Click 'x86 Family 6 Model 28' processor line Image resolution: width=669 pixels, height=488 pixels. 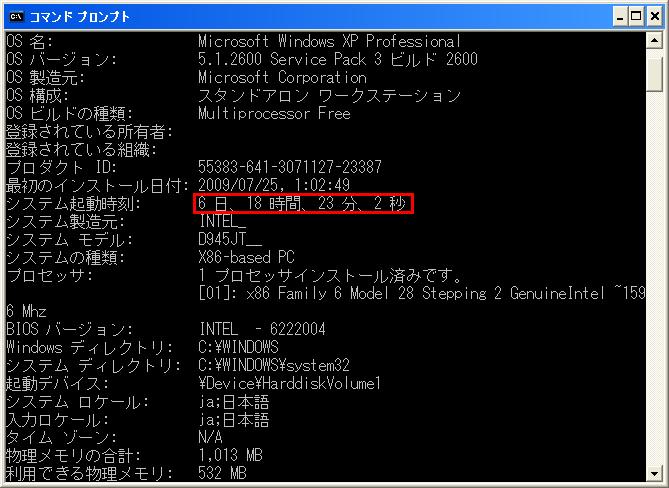422,293
